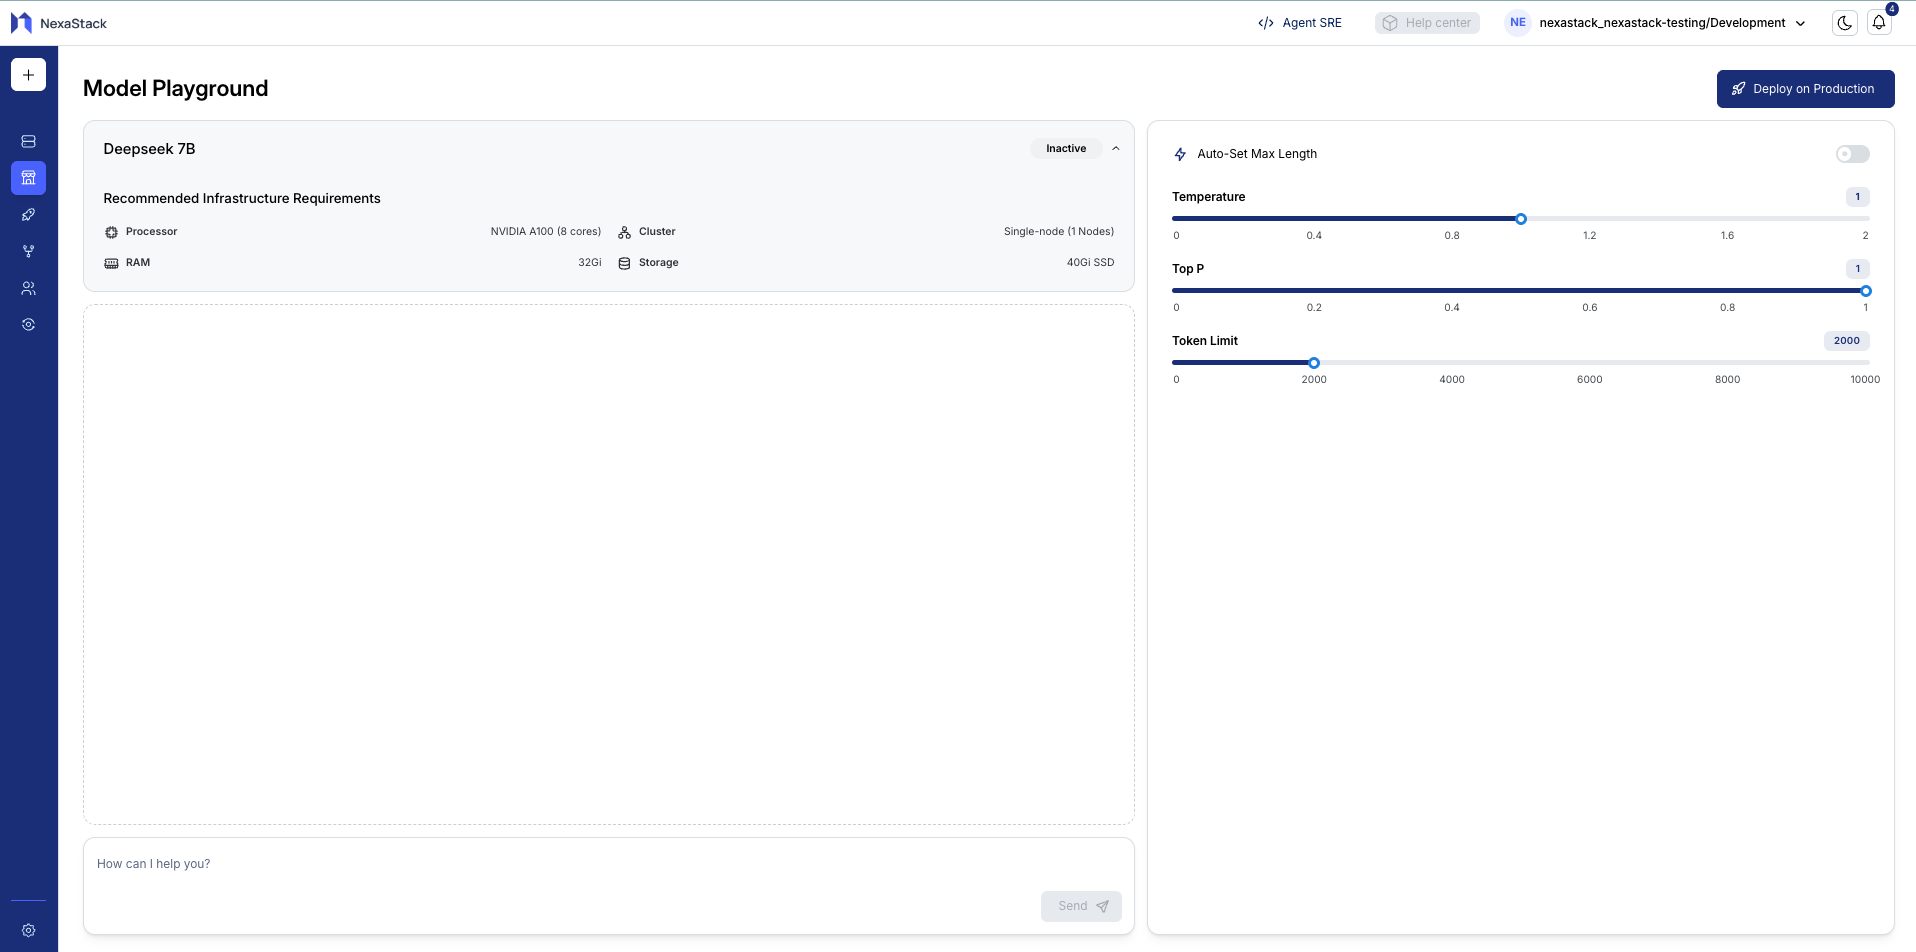The height and width of the screenshot is (952, 1916).
Task: Open the server stack sidebar icon
Action: tap(28, 142)
